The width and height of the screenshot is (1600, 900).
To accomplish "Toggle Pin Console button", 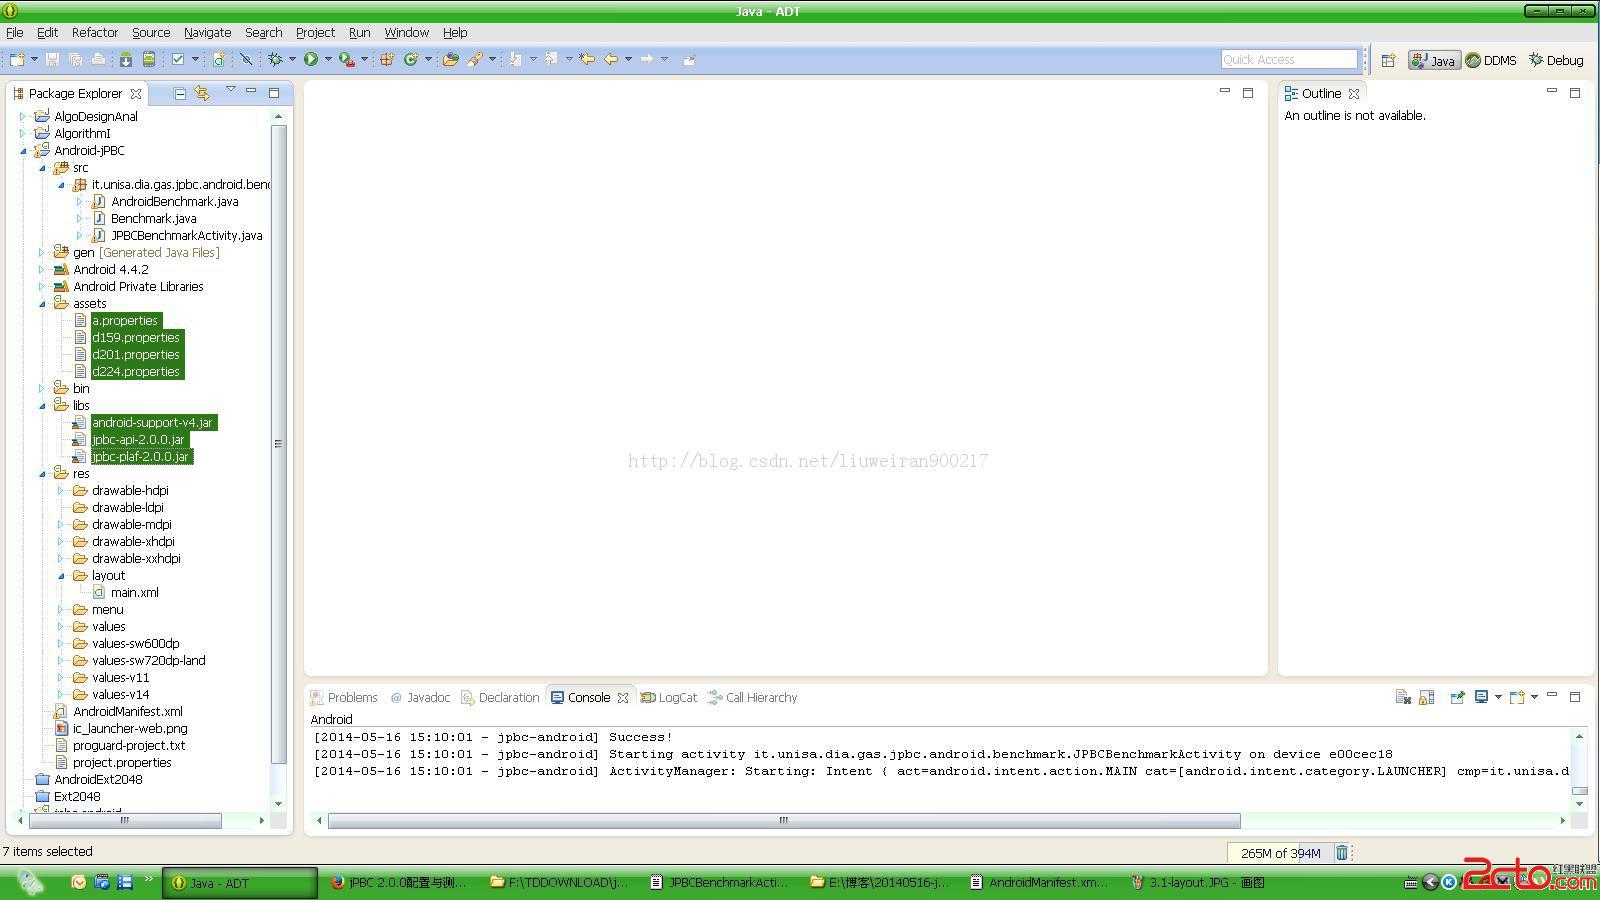I will 1457,698.
